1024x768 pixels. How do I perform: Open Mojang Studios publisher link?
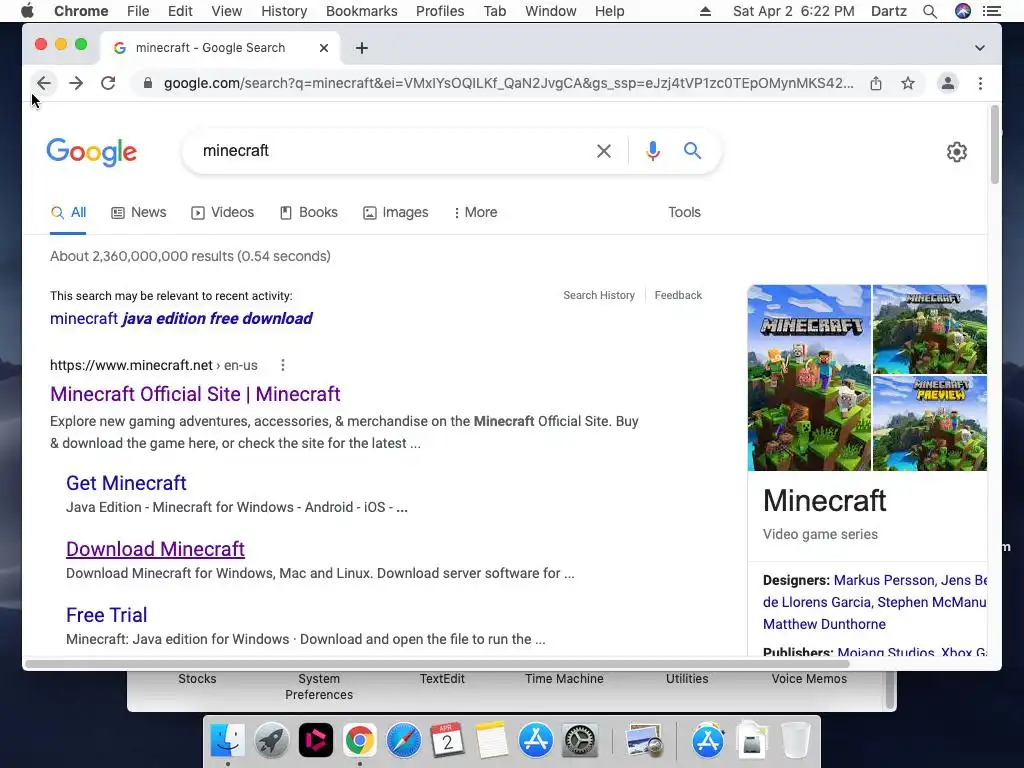point(886,652)
